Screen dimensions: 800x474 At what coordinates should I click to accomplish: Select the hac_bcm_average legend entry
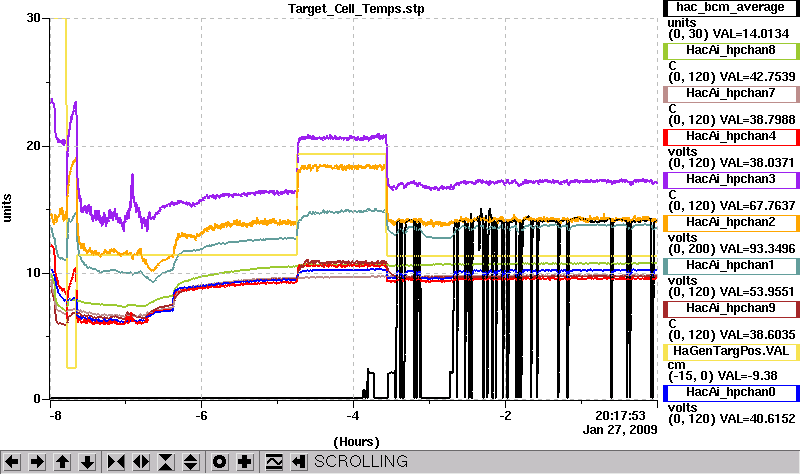click(731, 8)
